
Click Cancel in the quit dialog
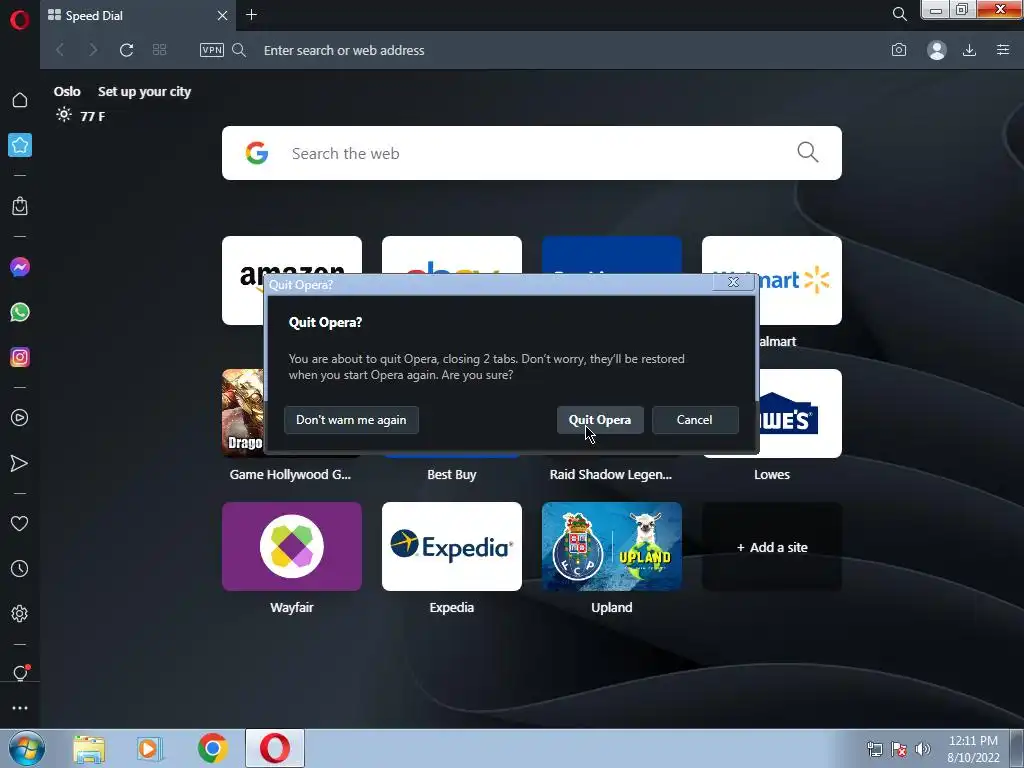click(x=695, y=420)
